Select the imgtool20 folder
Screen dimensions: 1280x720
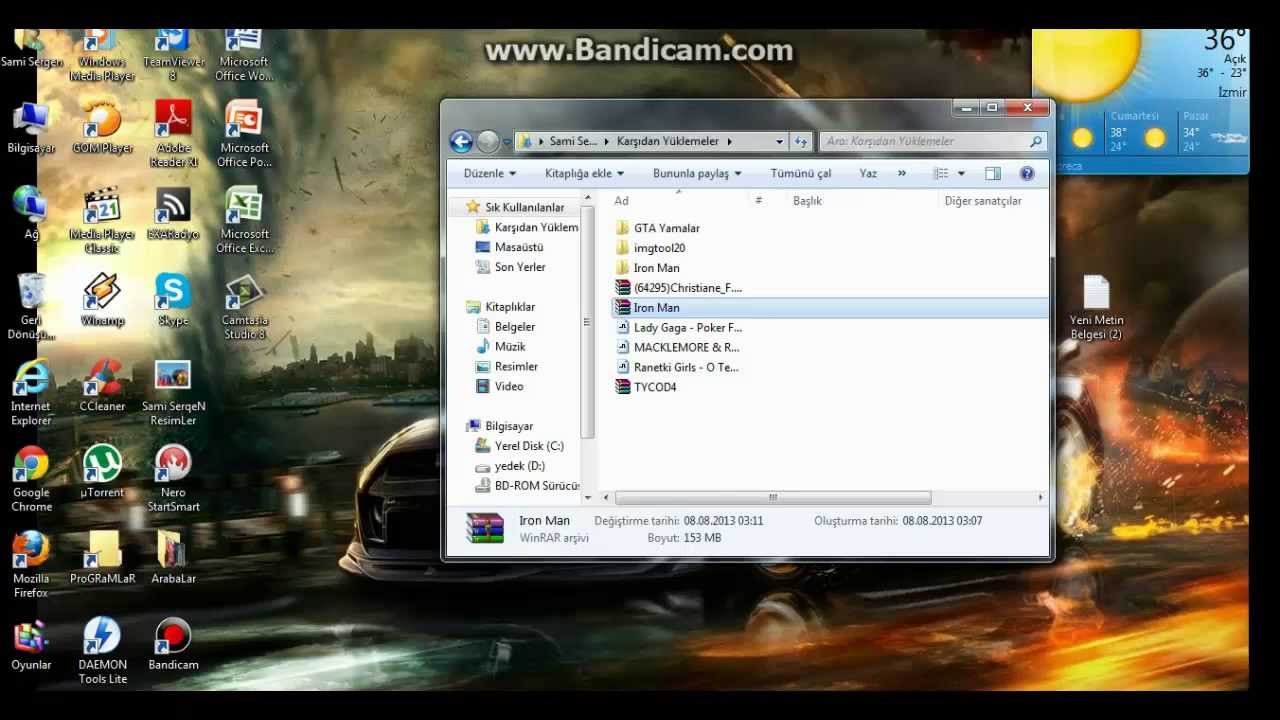(659, 248)
